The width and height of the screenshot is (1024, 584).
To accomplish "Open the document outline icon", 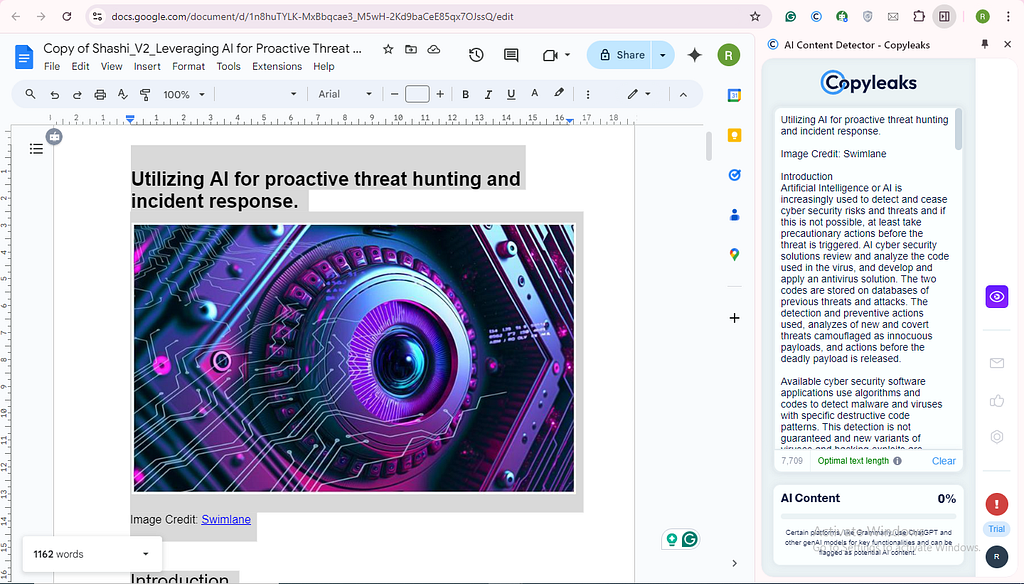I will 37,150.
